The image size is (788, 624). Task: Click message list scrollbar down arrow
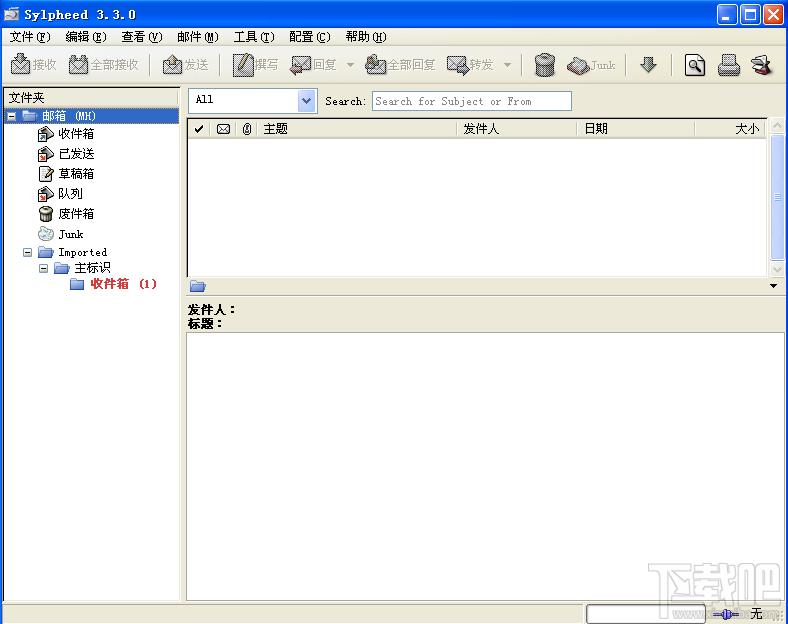point(777,269)
